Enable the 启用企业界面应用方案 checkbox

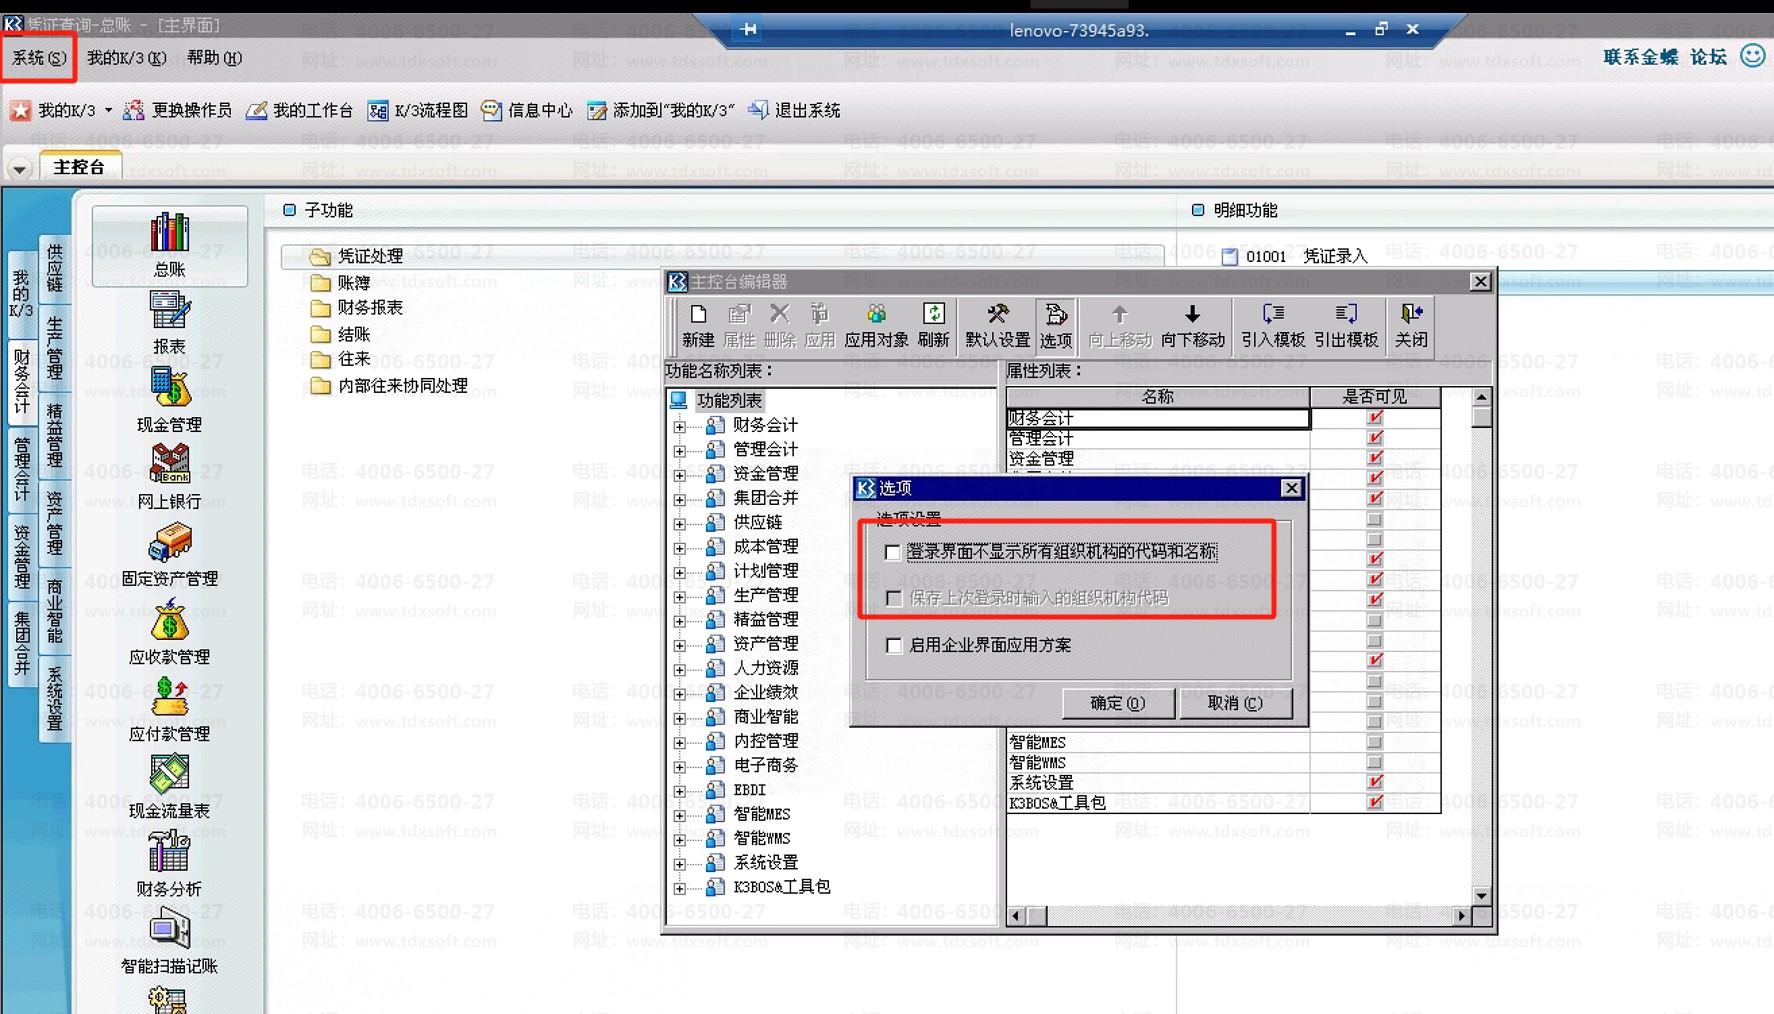[894, 646]
